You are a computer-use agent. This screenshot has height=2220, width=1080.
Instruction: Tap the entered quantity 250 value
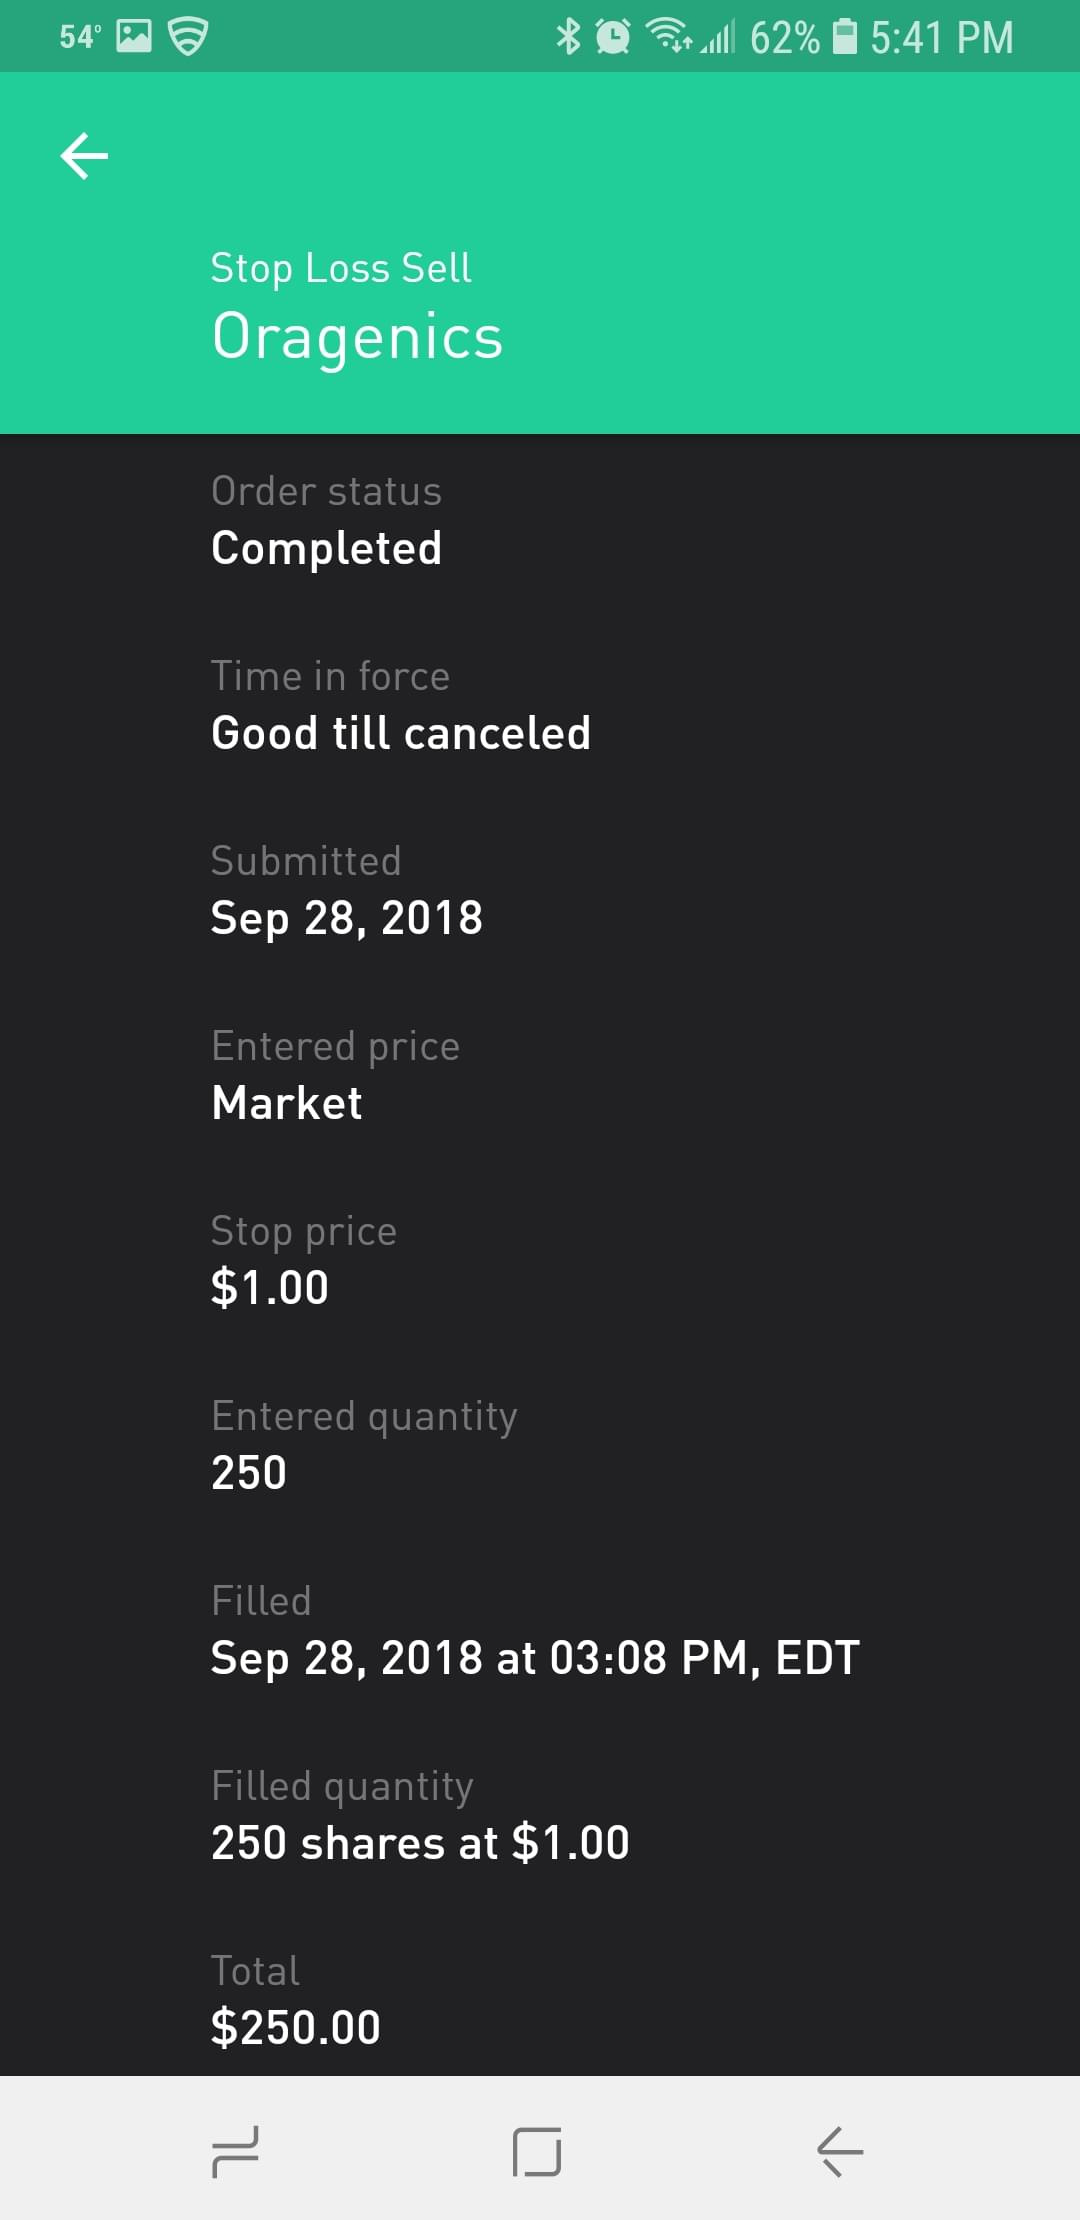tap(249, 1473)
